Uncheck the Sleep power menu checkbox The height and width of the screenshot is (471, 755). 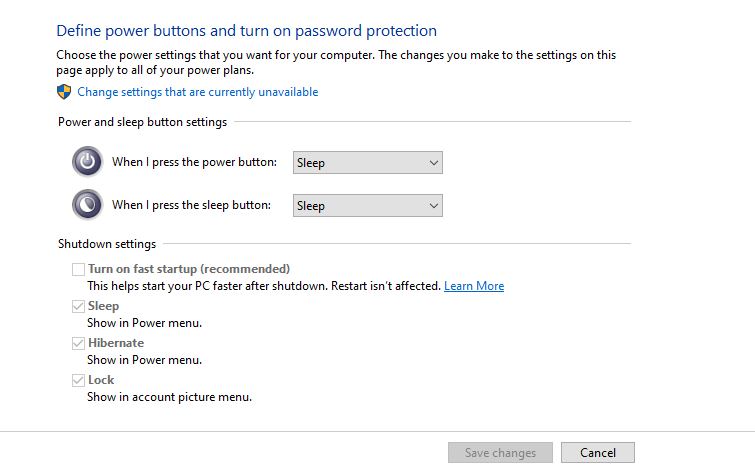point(78,306)
